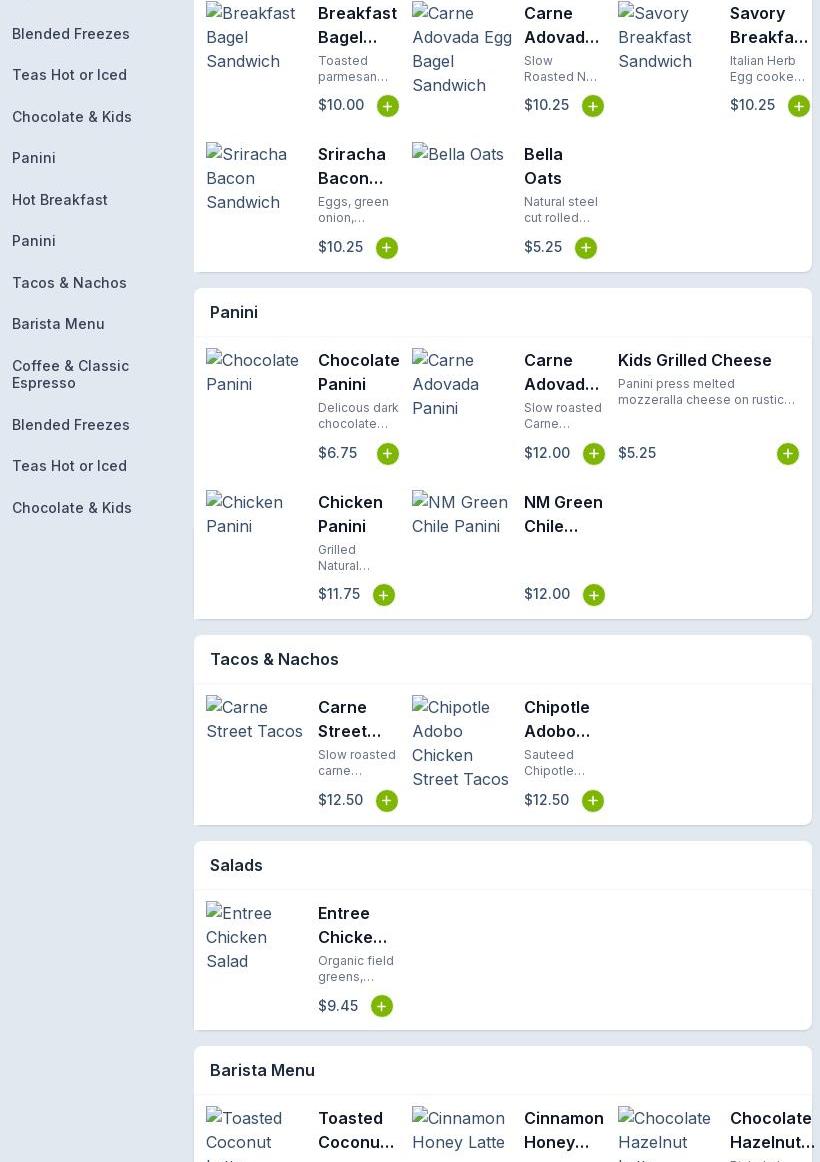Add NM Green Chile Panini plus icon

tap(593, 595)
